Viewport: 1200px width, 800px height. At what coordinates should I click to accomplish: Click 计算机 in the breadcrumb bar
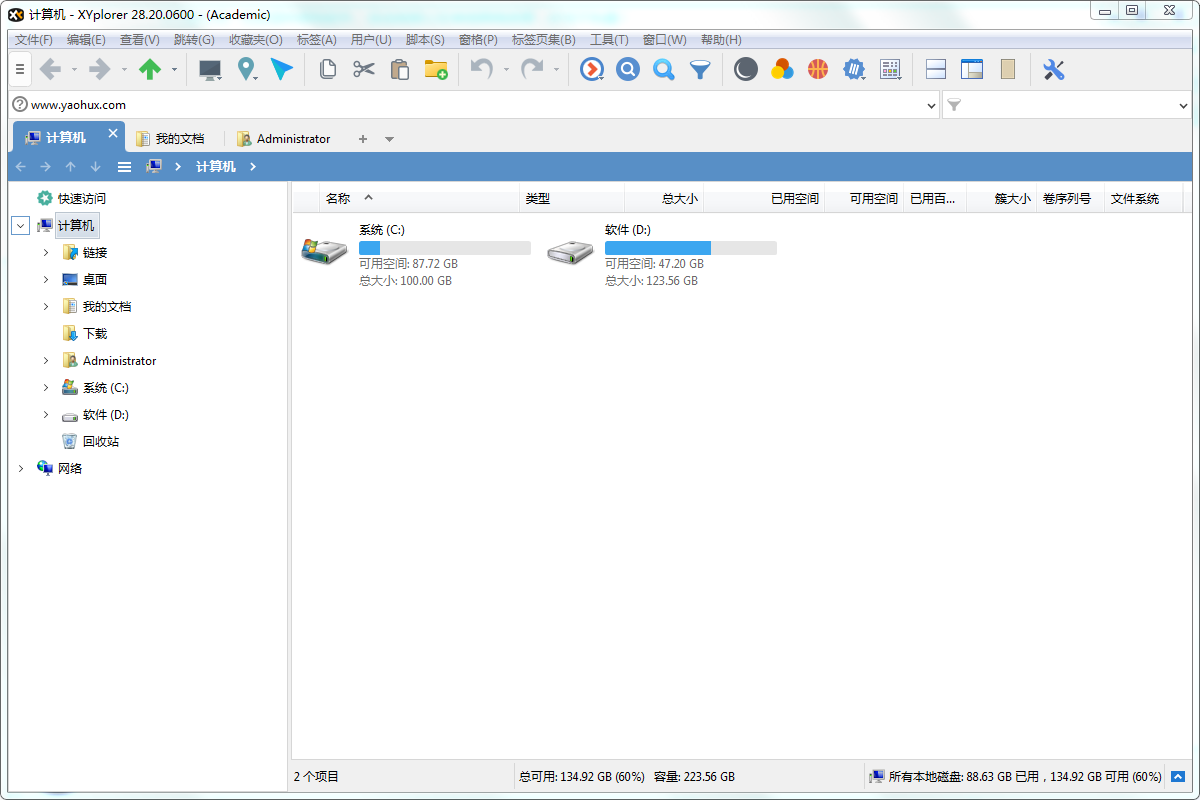(x=216, y=167)
